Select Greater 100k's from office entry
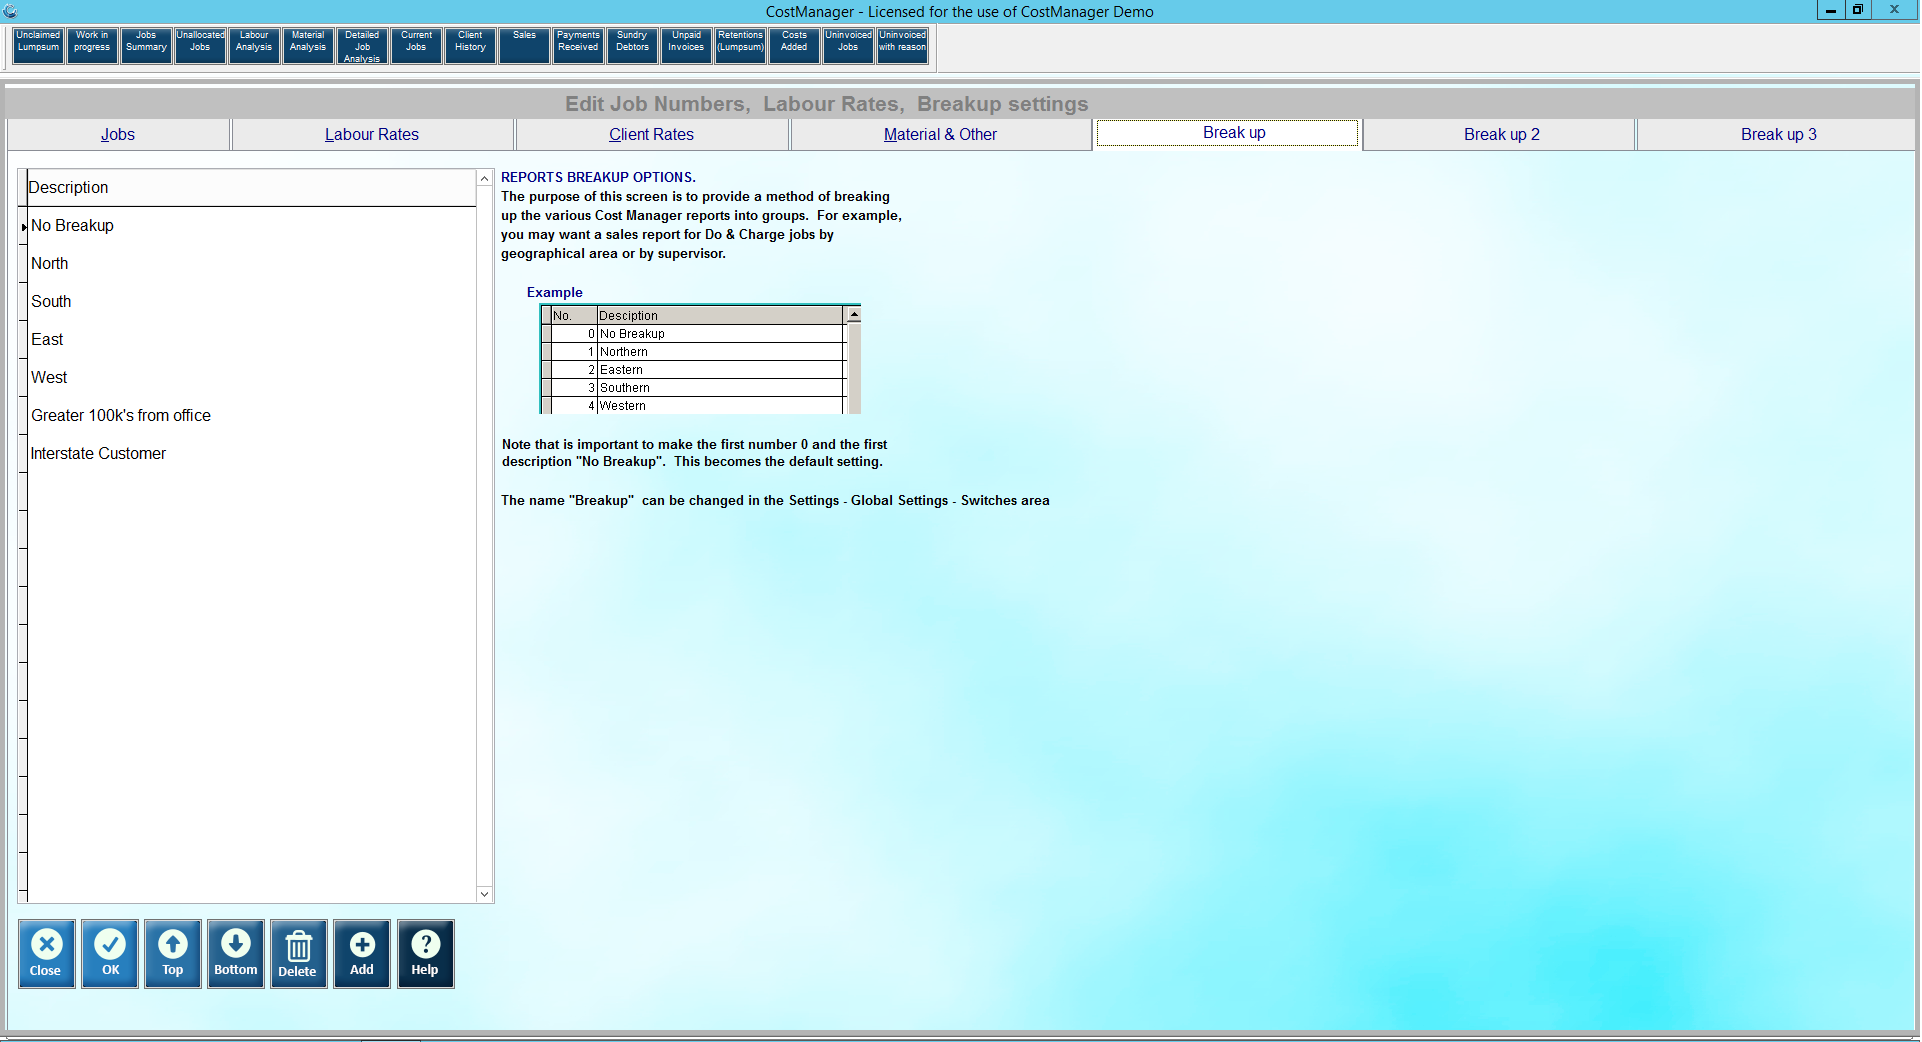The height and width of the screenshot is (1042, 1922). [x=251, y=416]
